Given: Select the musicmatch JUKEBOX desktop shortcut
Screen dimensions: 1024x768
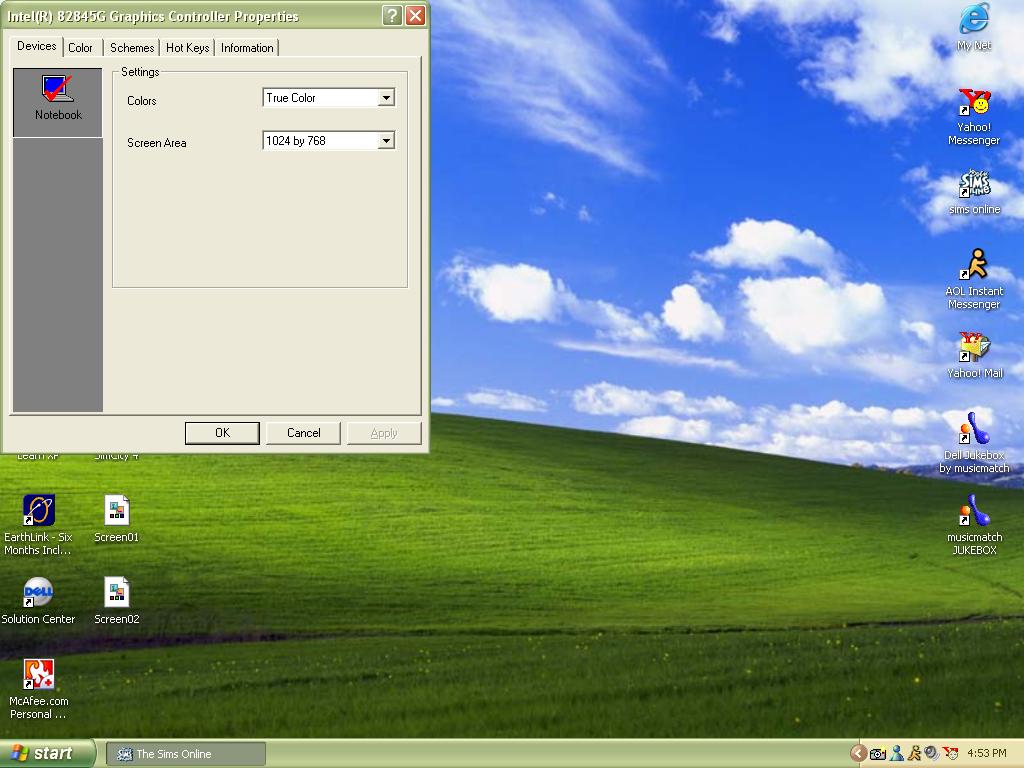Looking at the screenshot, I should click(974, 525).
